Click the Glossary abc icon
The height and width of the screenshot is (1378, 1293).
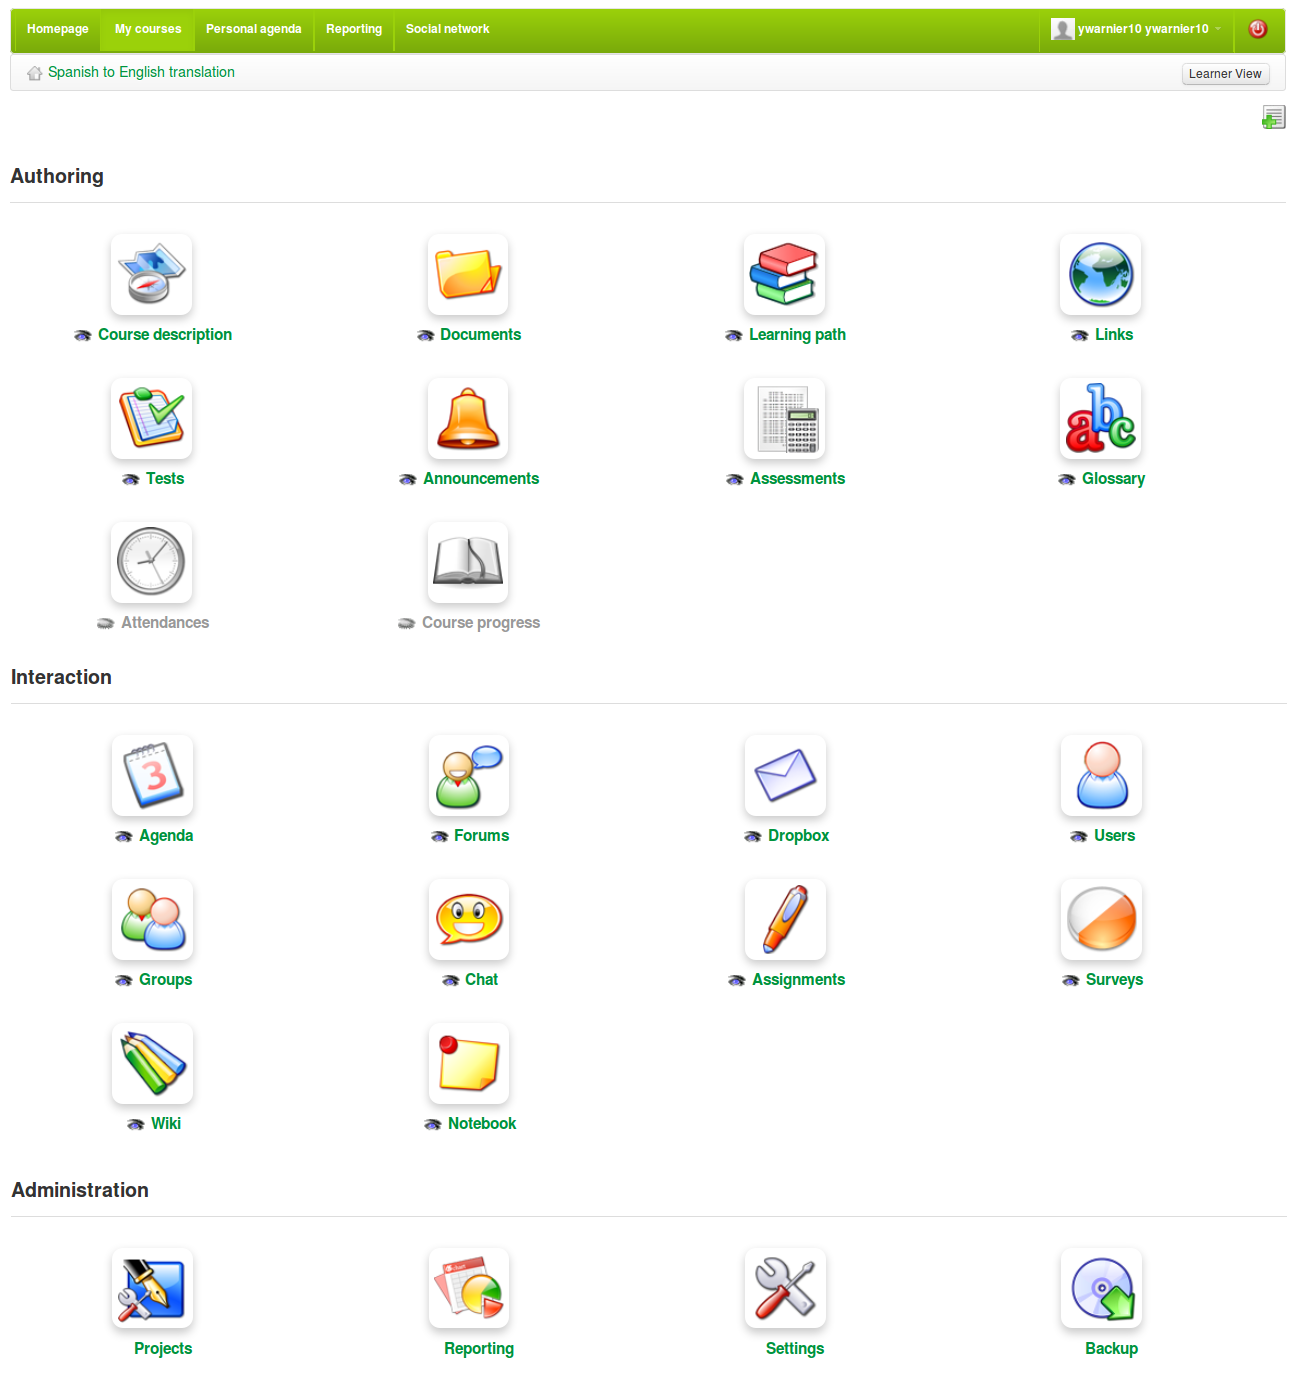(x=1100, y=419)
